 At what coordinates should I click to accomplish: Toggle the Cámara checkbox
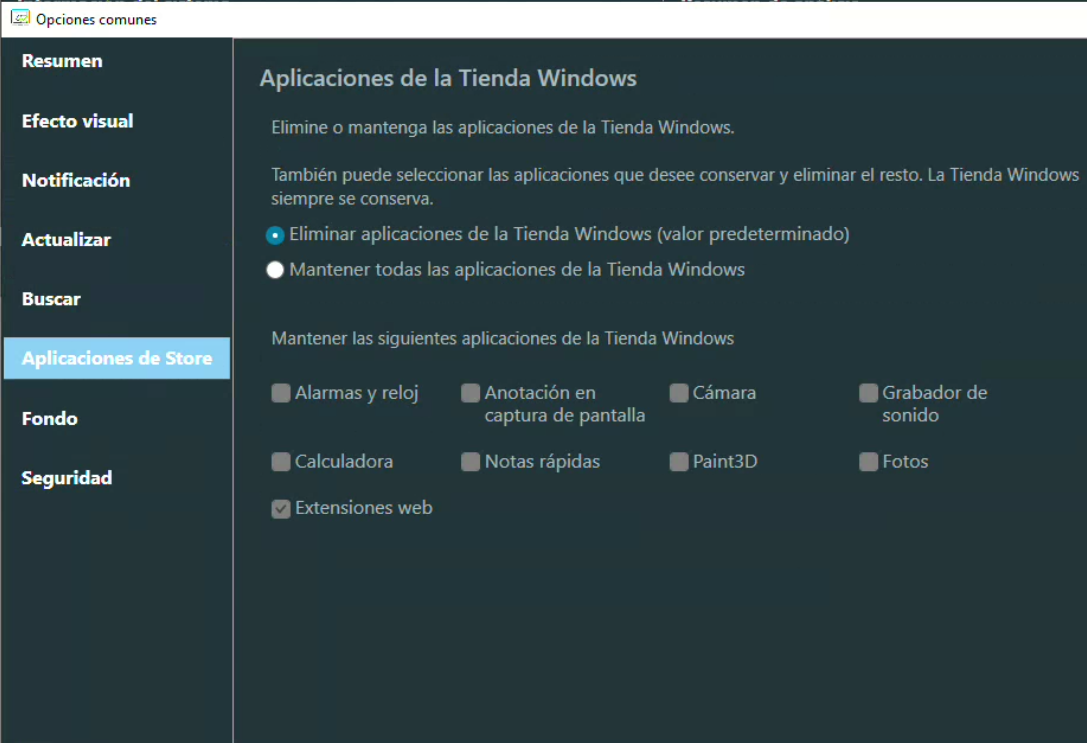tap(679, 393)
